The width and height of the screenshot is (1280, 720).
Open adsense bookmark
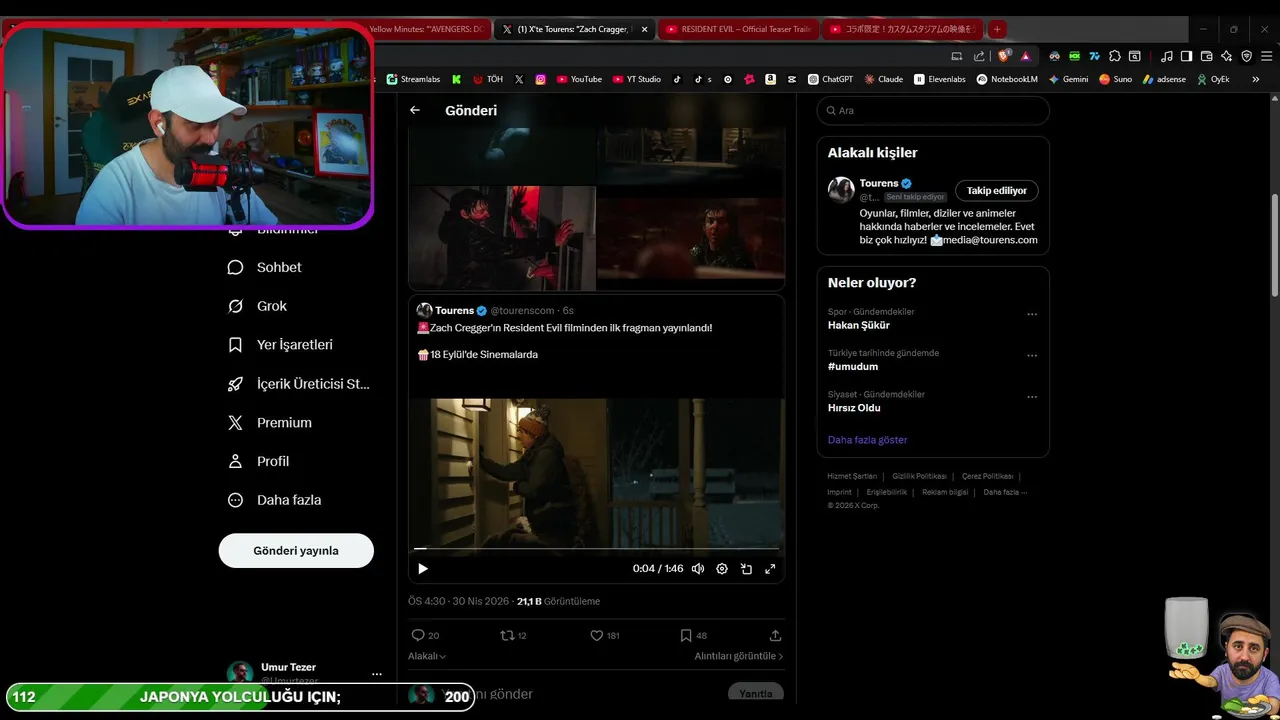coord(1164,79)
